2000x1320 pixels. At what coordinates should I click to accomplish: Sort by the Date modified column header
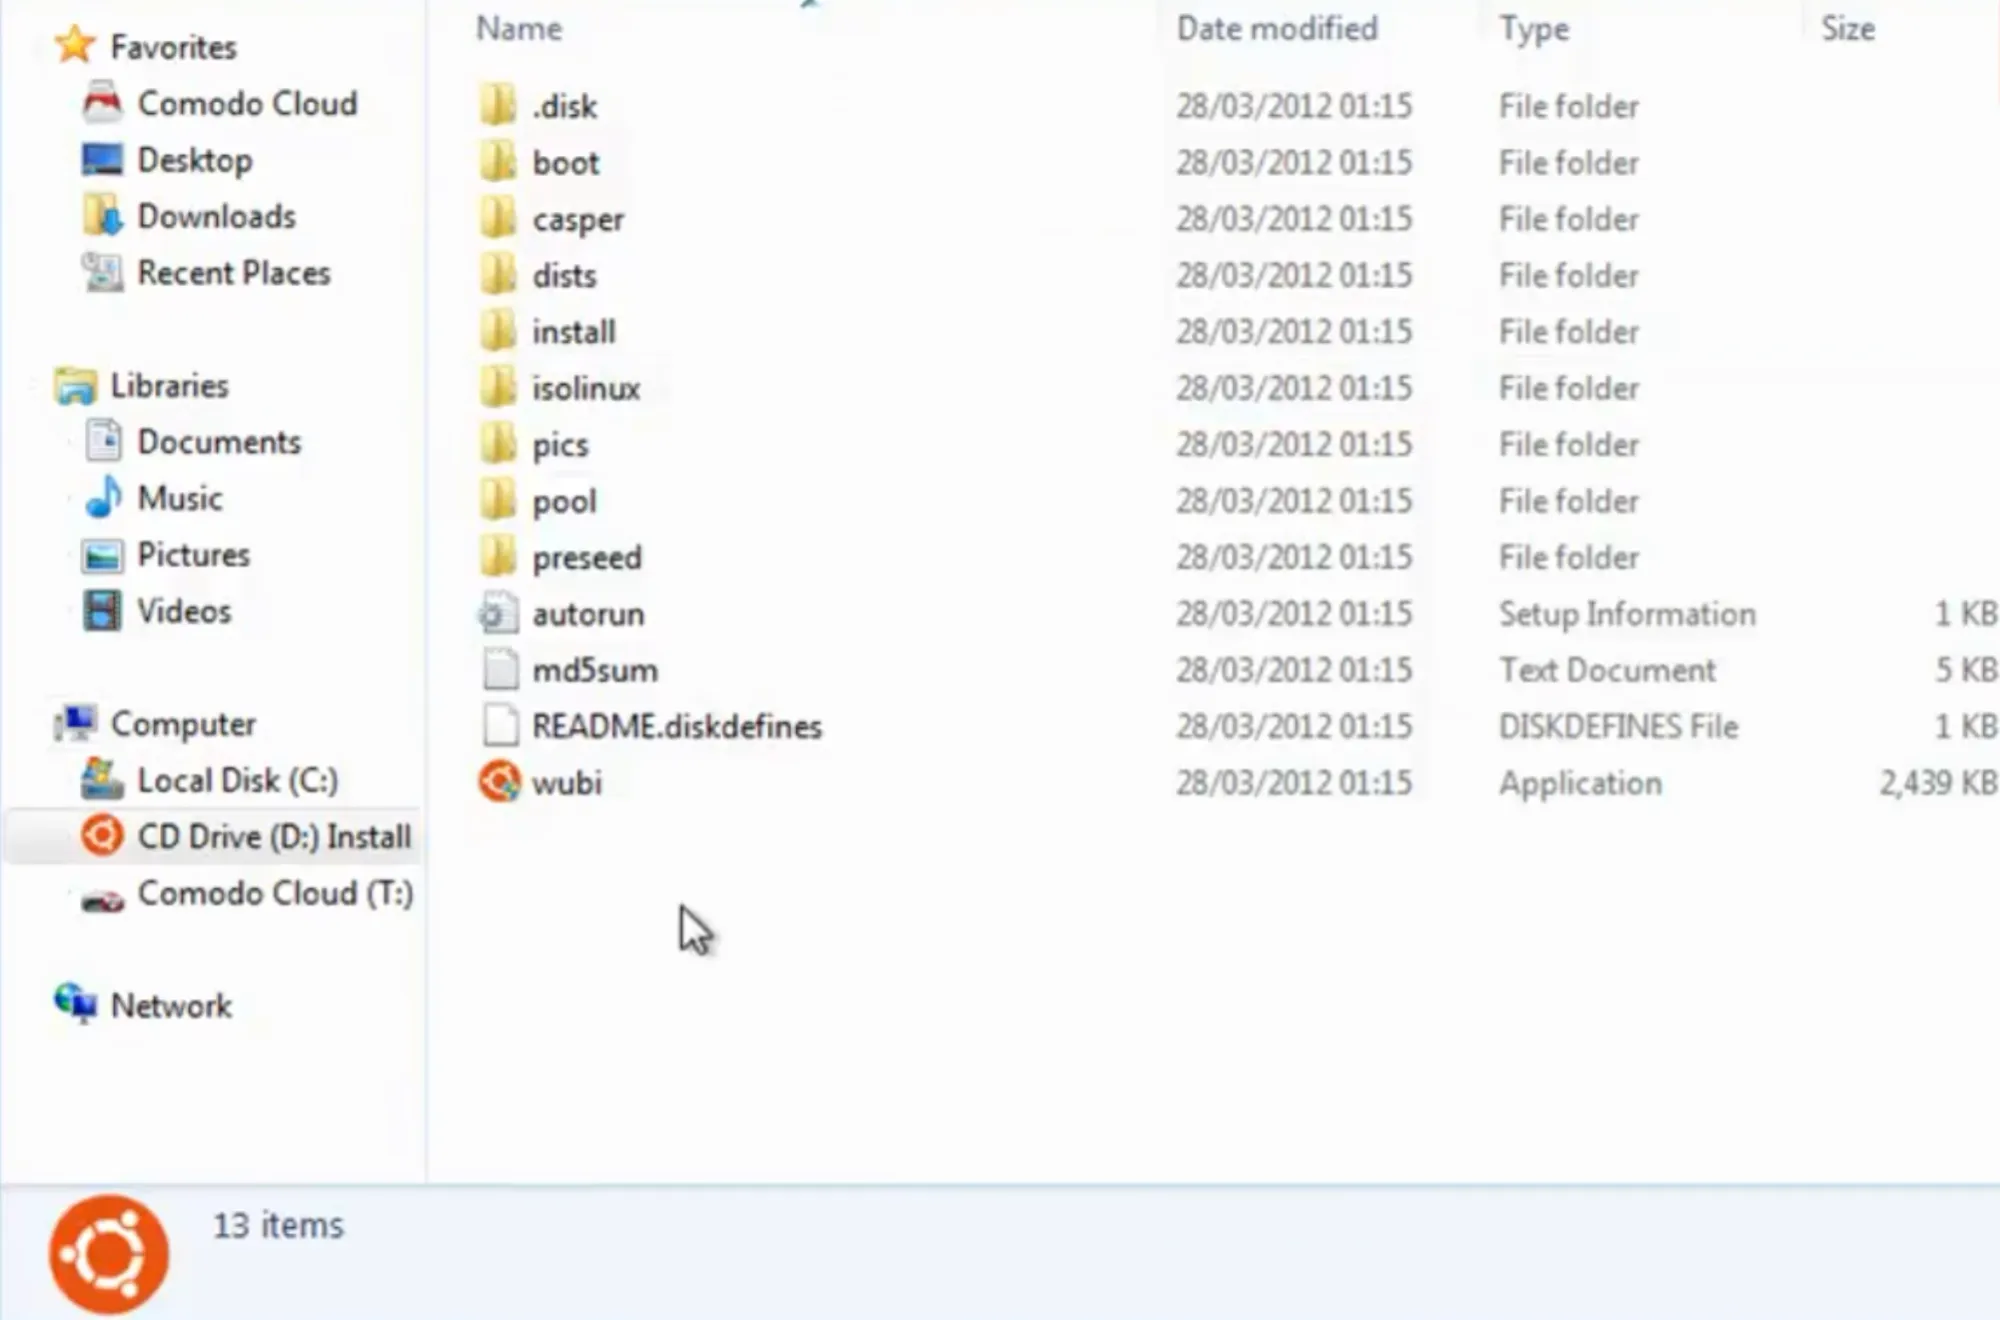click(x=1277, y=29)
